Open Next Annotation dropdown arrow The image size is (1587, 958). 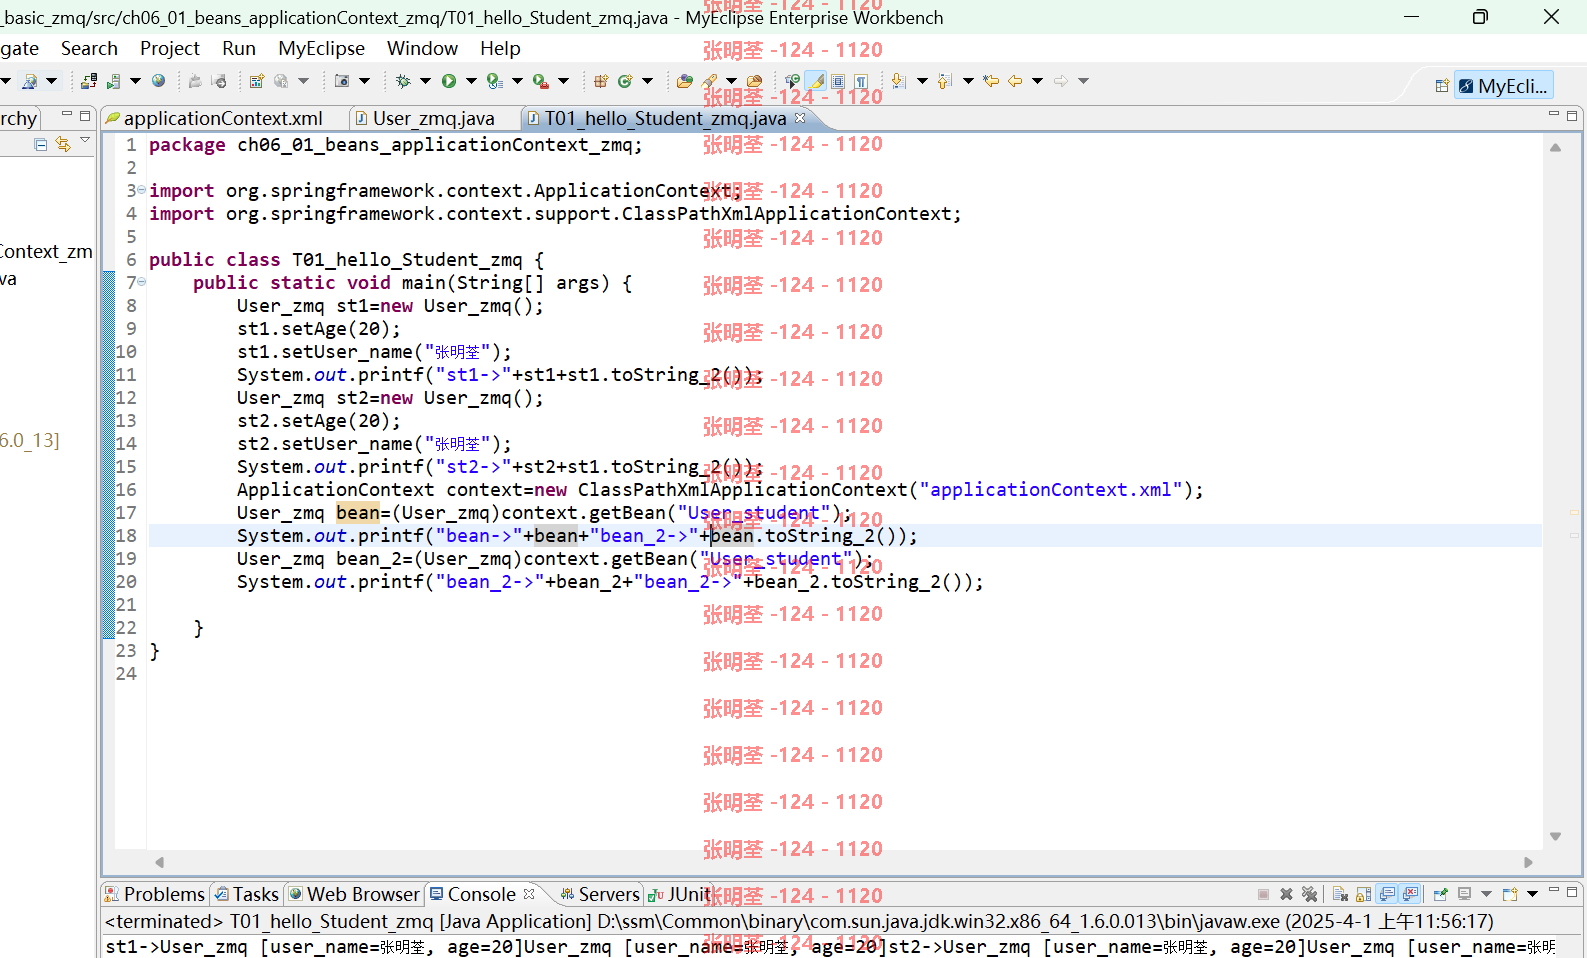(922, 81)
